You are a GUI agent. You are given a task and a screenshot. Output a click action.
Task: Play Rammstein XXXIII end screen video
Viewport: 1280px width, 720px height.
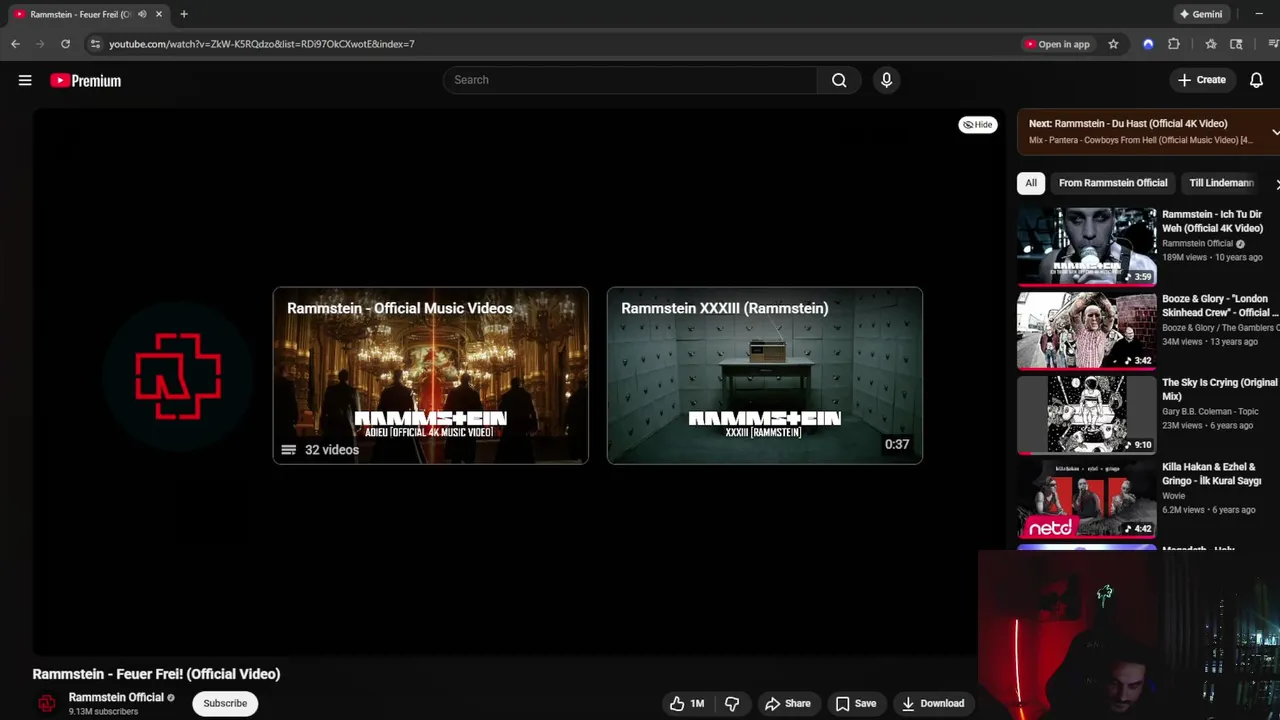click(x=765, y=376)
